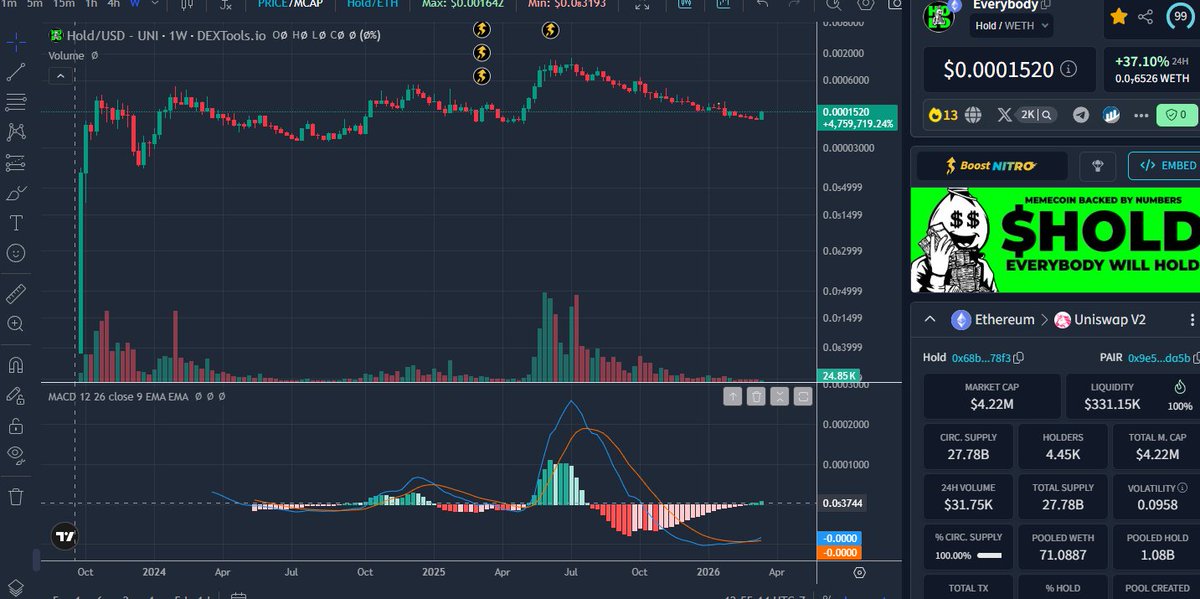Open the pattern drawing tools
Screen dimensions: 1200x599
pyautogui.click(x=15, y=132)
